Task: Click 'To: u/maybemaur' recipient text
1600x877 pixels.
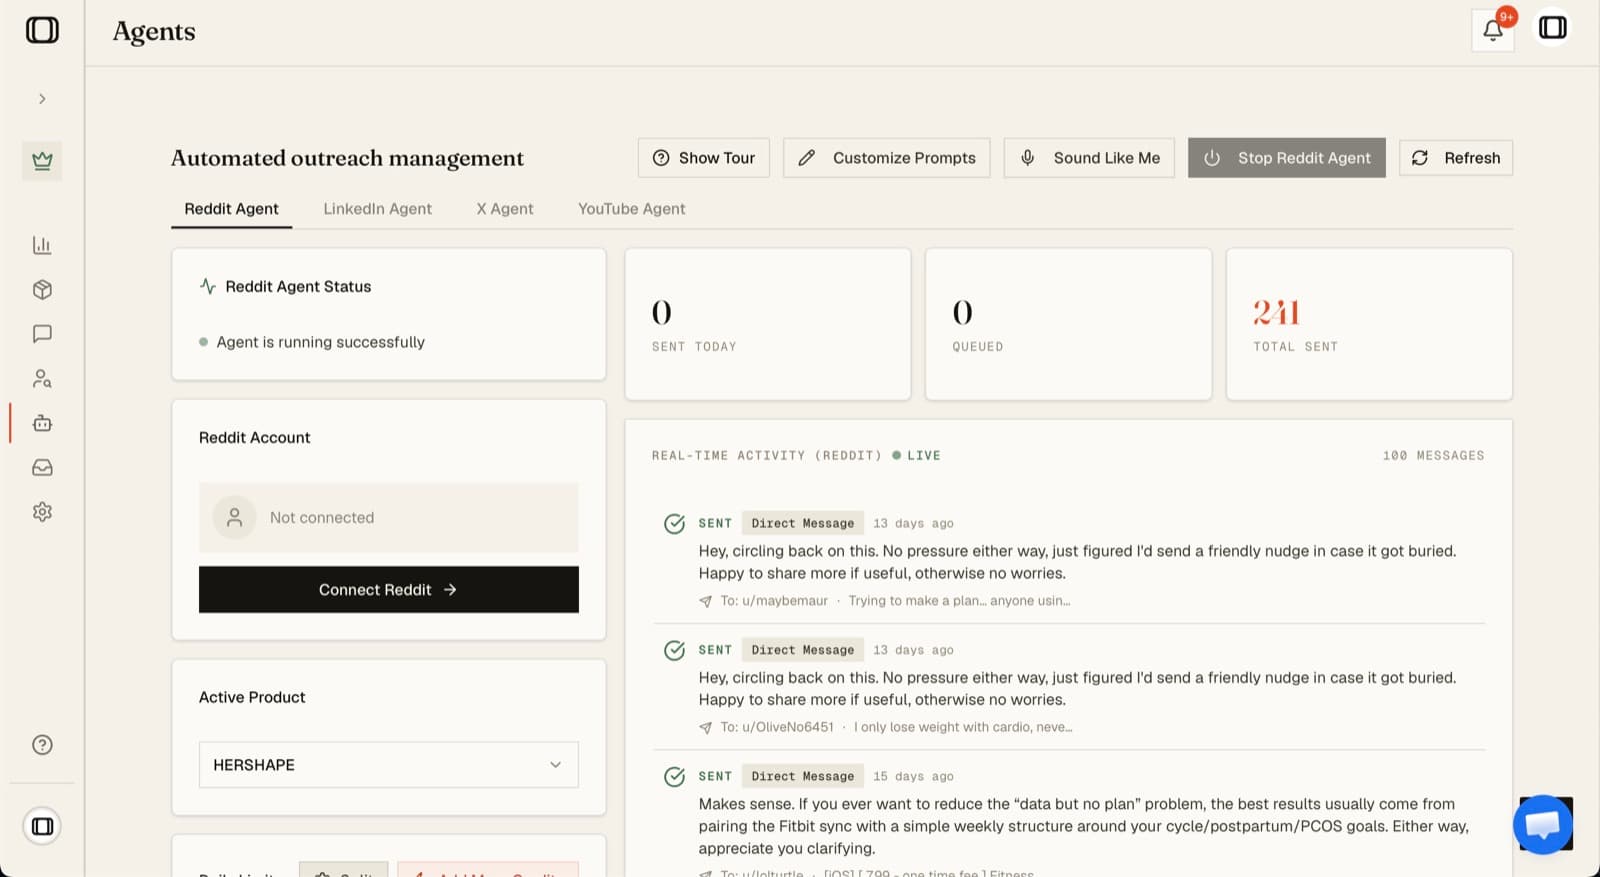Action: coord(774,601)
